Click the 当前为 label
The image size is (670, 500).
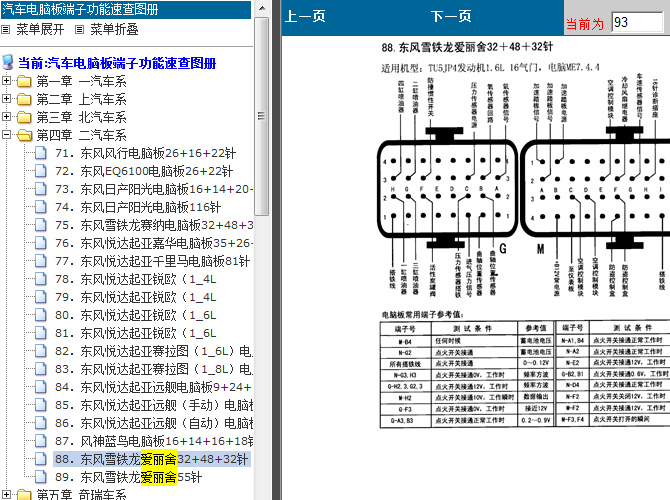585,24
